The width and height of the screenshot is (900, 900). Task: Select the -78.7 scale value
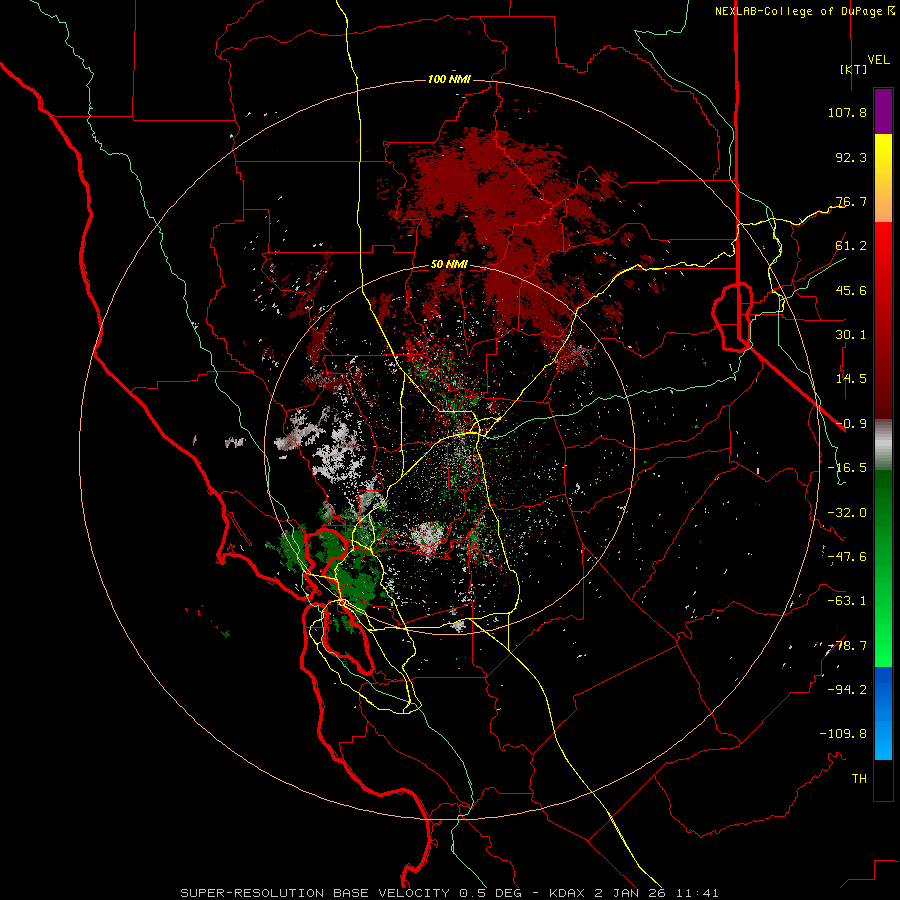(x=847, y=646)
